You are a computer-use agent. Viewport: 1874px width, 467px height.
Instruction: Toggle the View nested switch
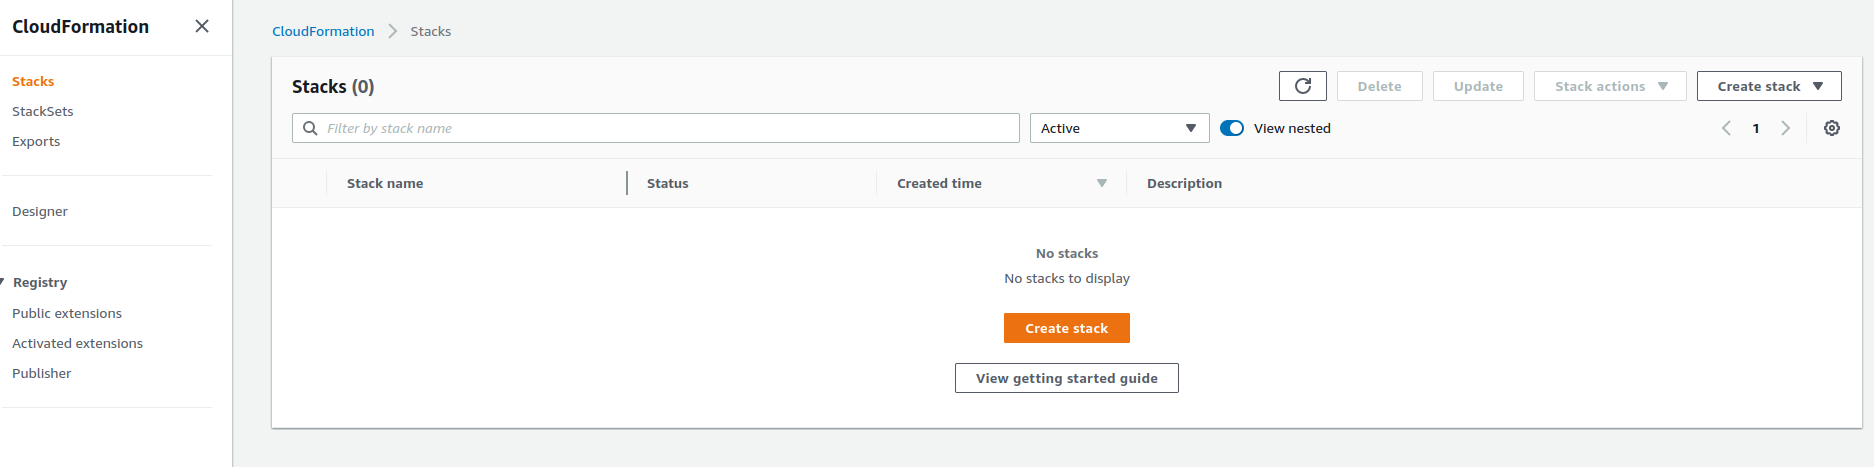[1232, 128]
